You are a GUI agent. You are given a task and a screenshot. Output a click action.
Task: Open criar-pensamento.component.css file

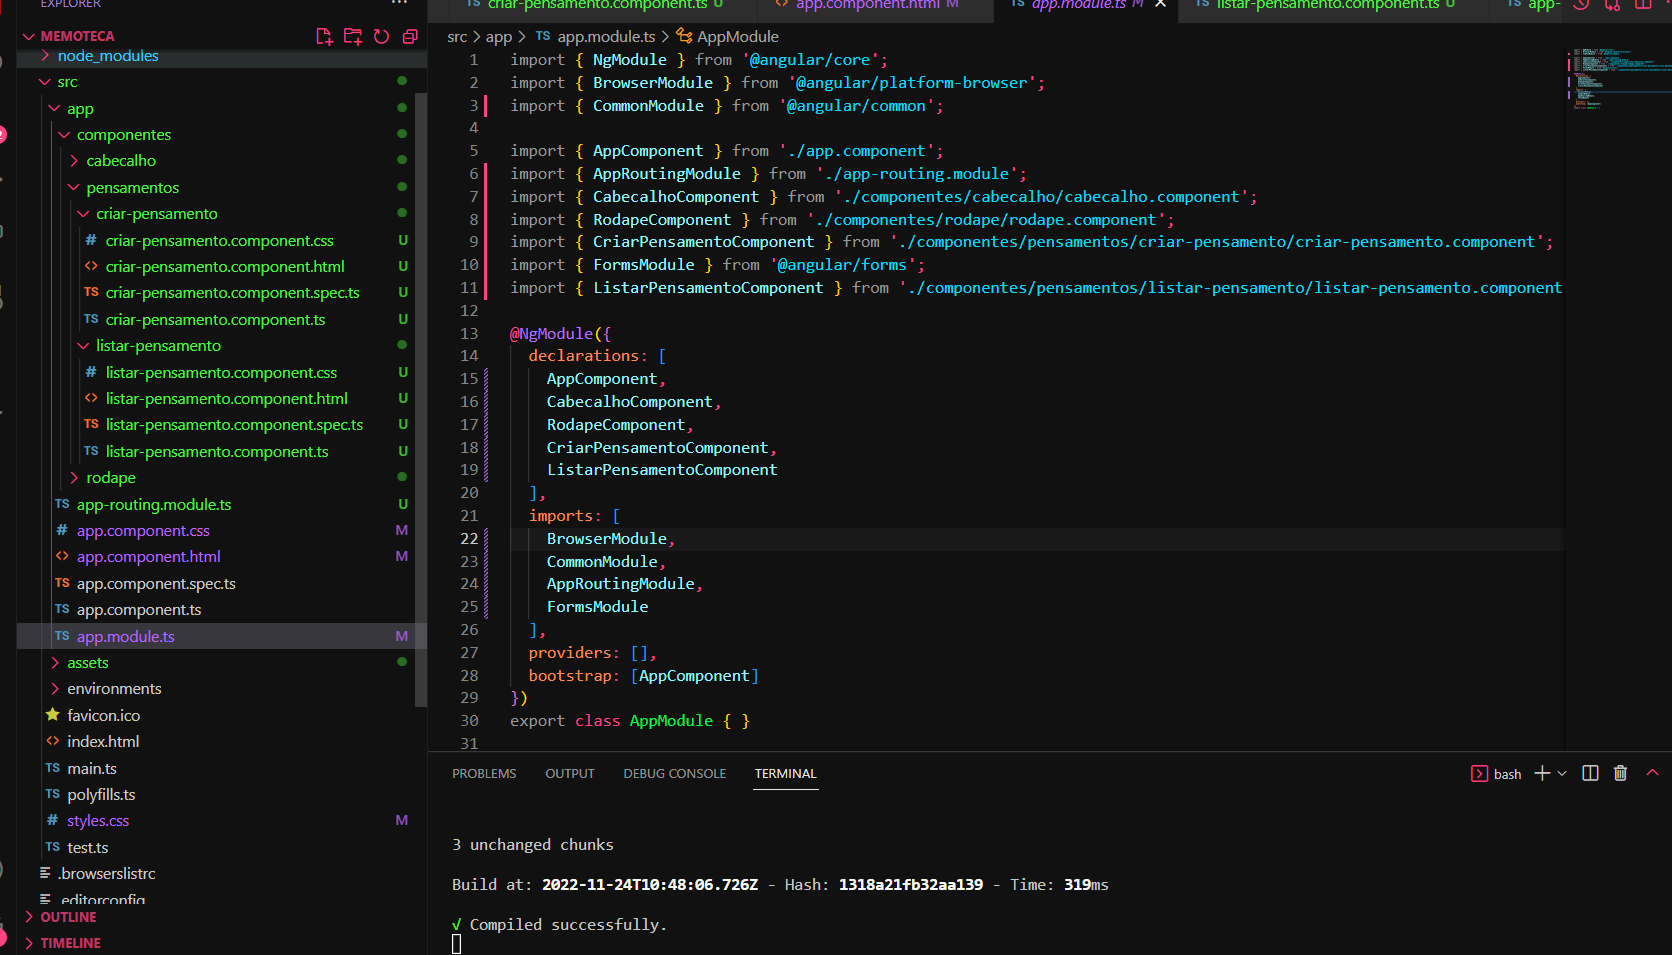(x=219, y=240)
